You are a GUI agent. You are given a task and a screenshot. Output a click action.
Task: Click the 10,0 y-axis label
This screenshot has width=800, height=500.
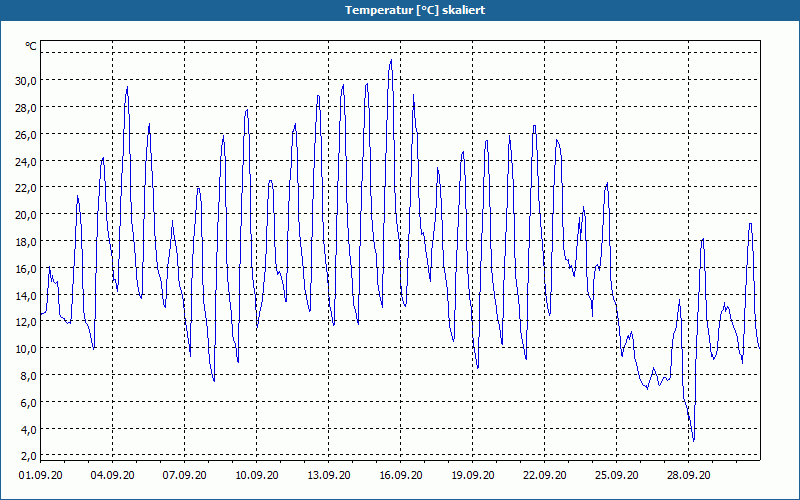pos(26,348)
